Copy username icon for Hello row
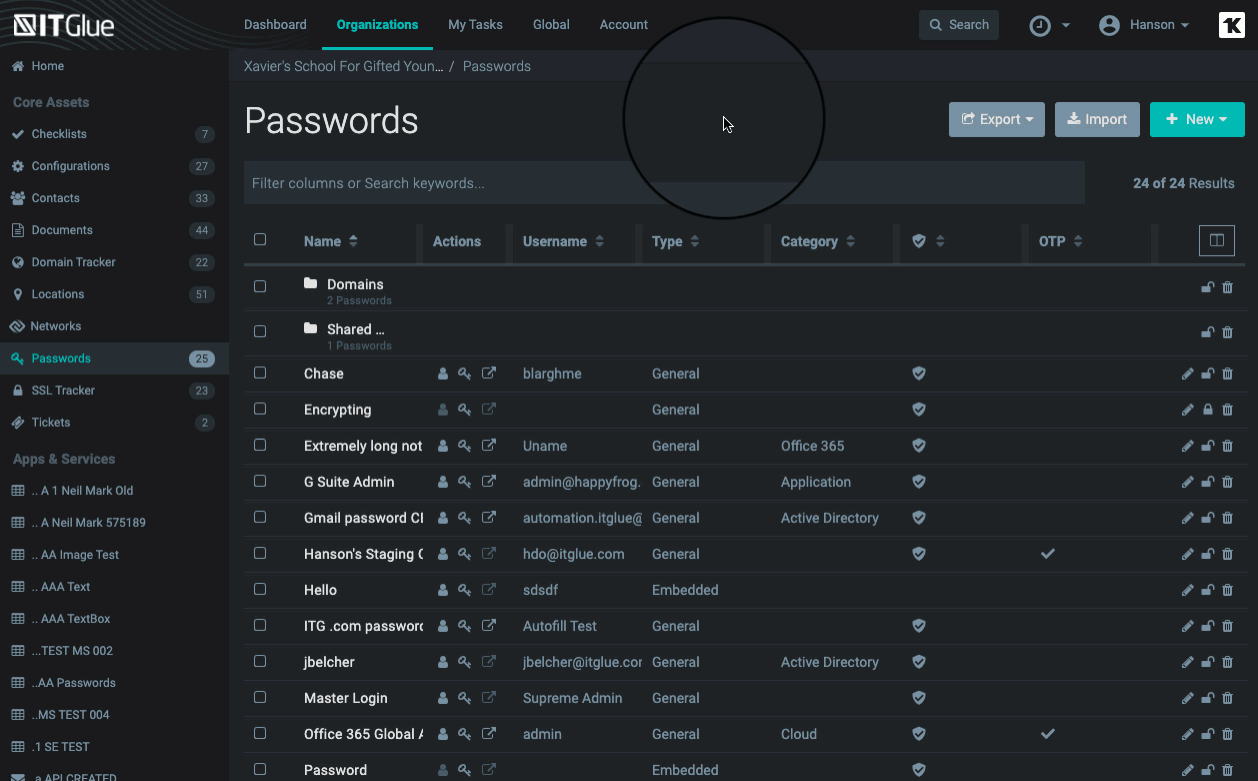1258x781 pixels. (x=443, y=590)
